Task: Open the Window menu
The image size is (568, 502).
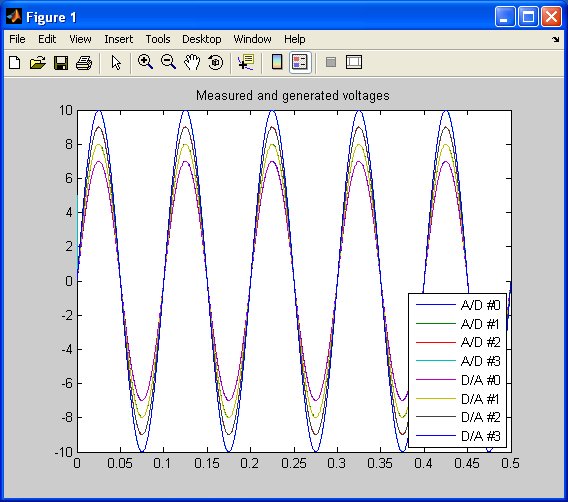Action: tap(252, 39)
